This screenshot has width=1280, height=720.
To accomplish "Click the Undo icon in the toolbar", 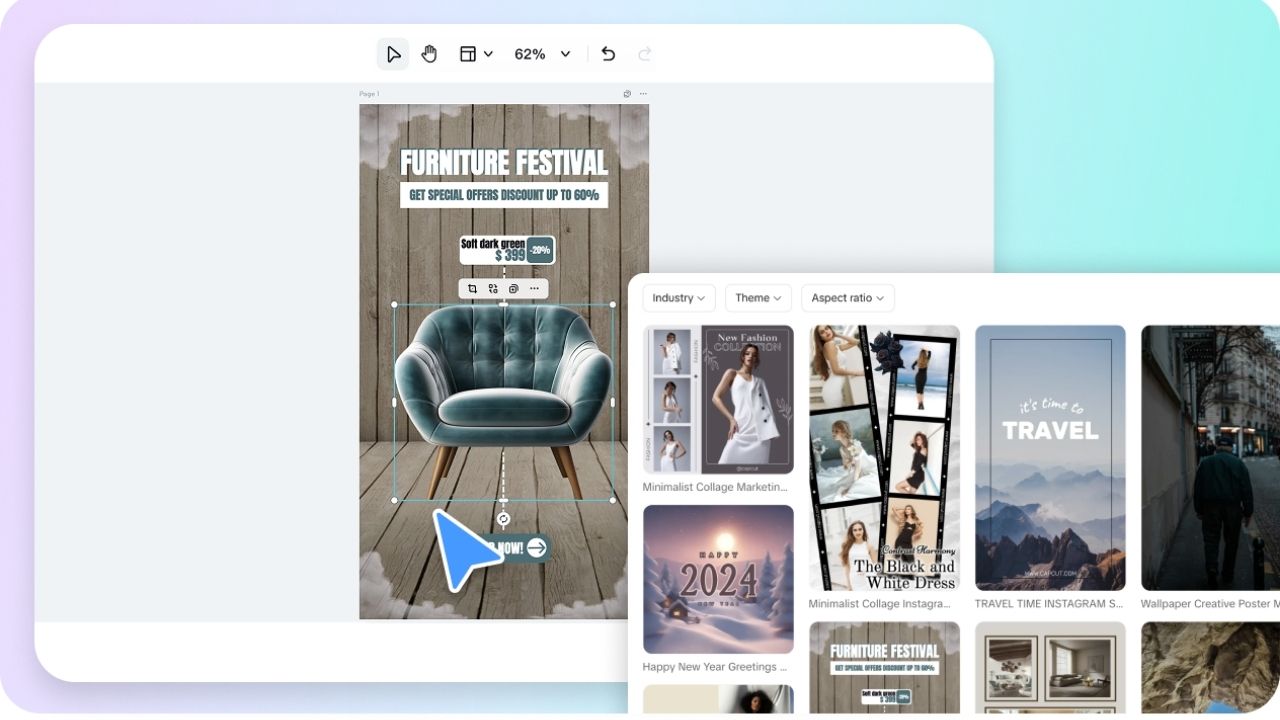I will (607, 54).
